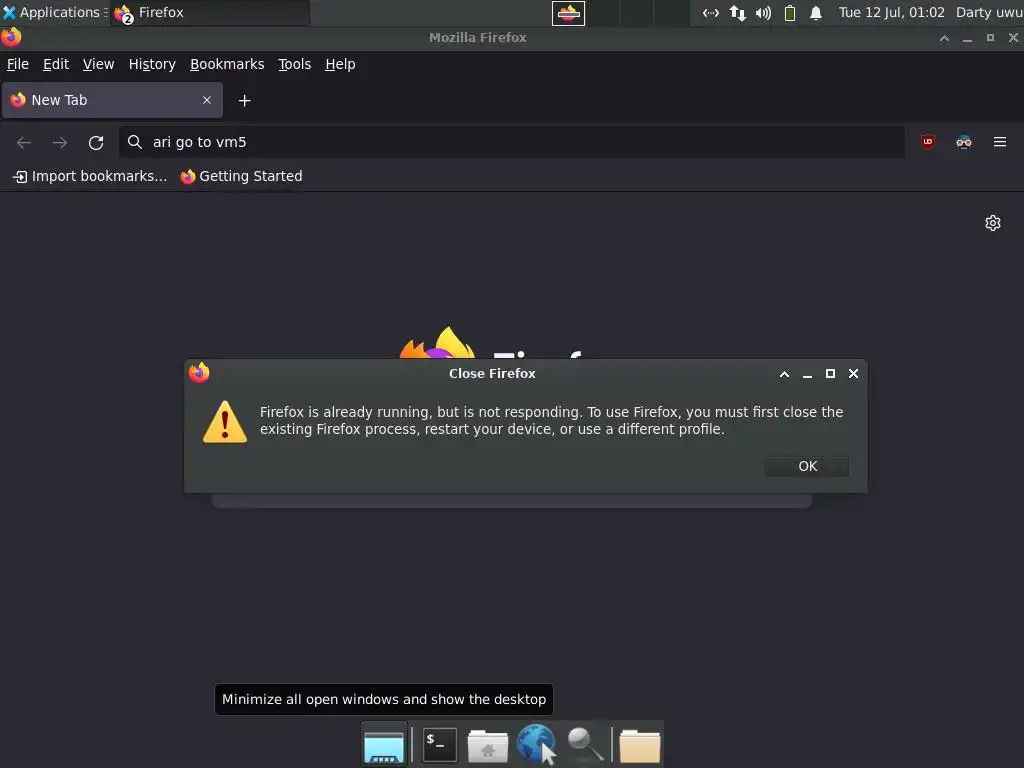Click the workspace switcher in top panel

(x=620, y=13)
